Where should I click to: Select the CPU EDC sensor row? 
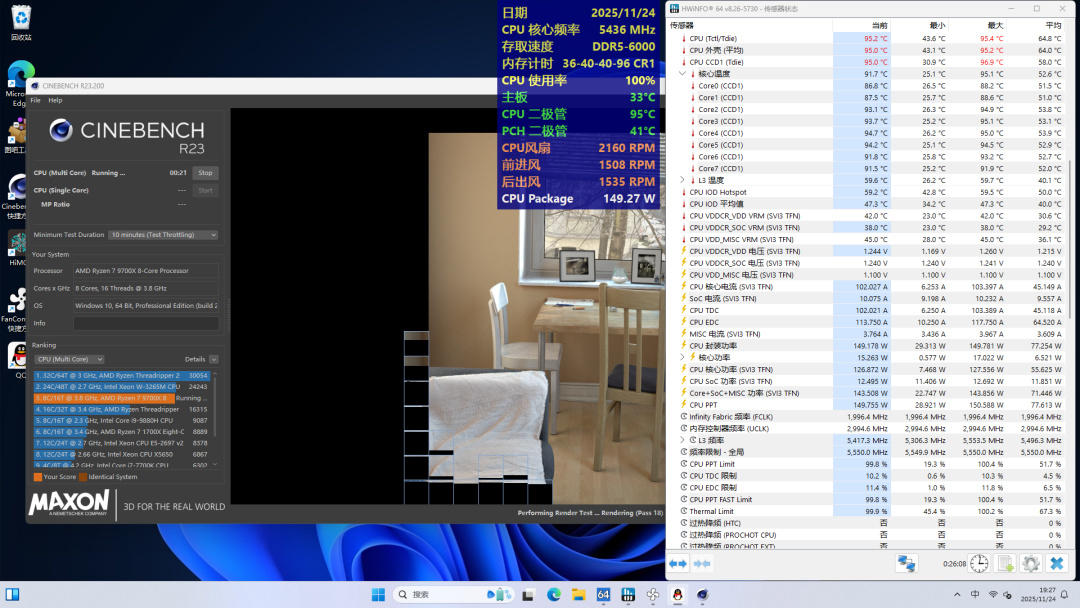point(866,322)
